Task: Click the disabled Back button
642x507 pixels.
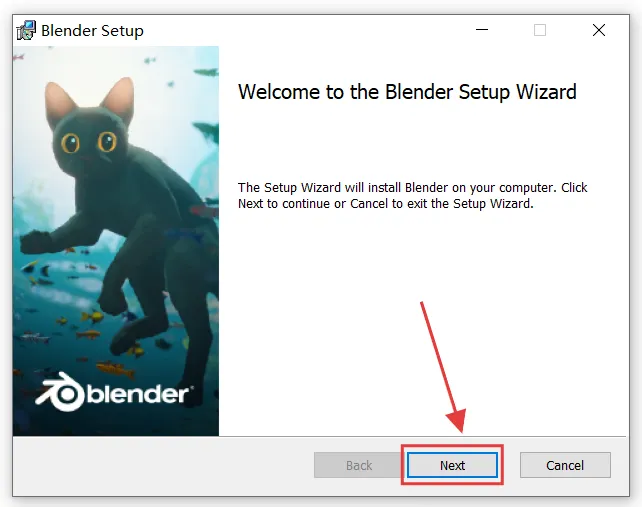Action: (359, 465)
